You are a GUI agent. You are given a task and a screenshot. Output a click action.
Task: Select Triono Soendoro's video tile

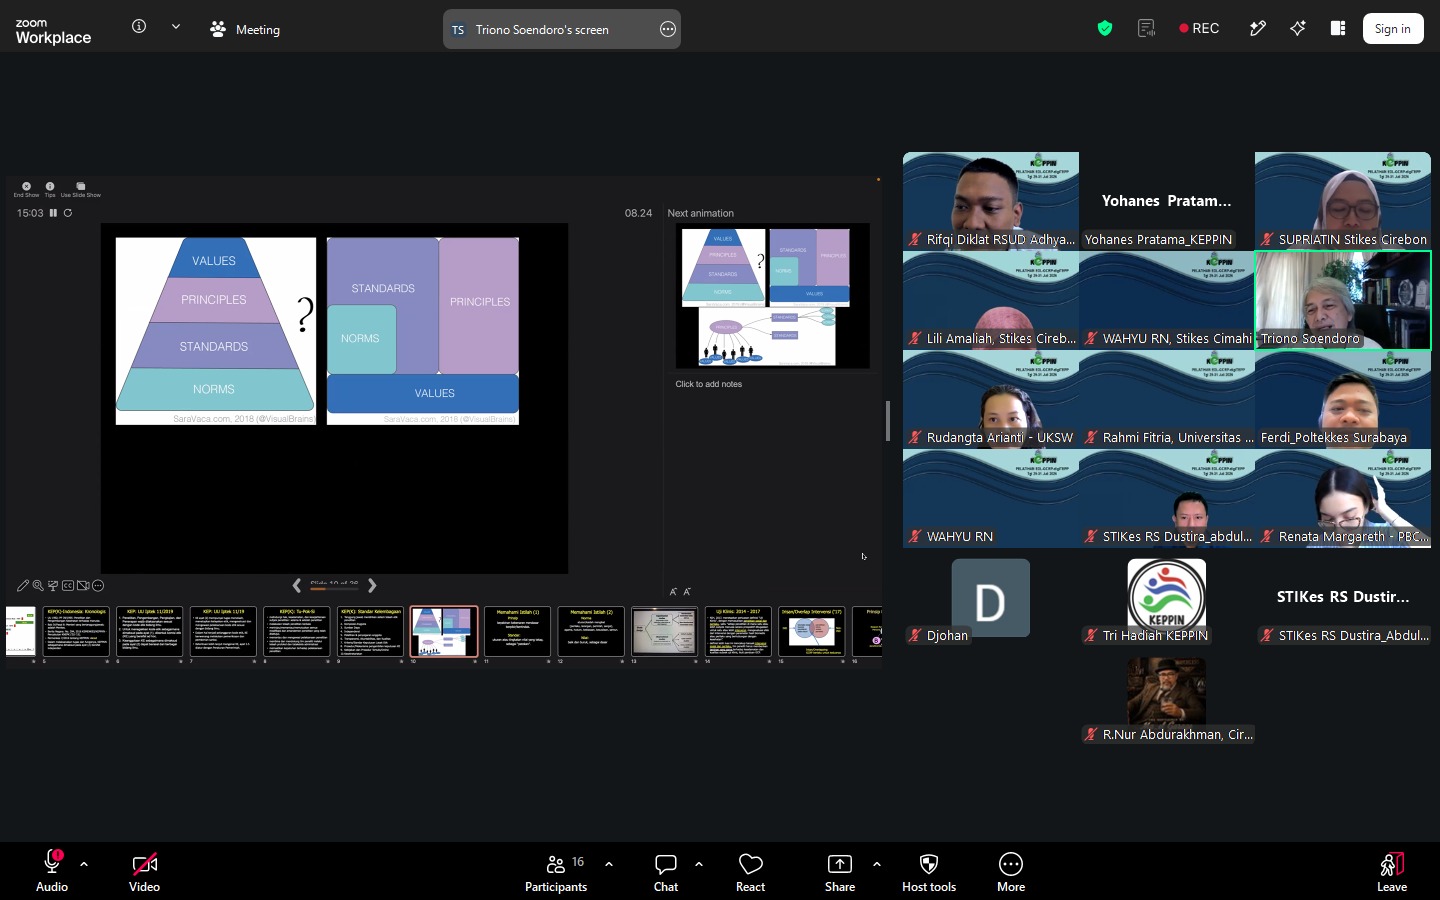click(1343, 300)
